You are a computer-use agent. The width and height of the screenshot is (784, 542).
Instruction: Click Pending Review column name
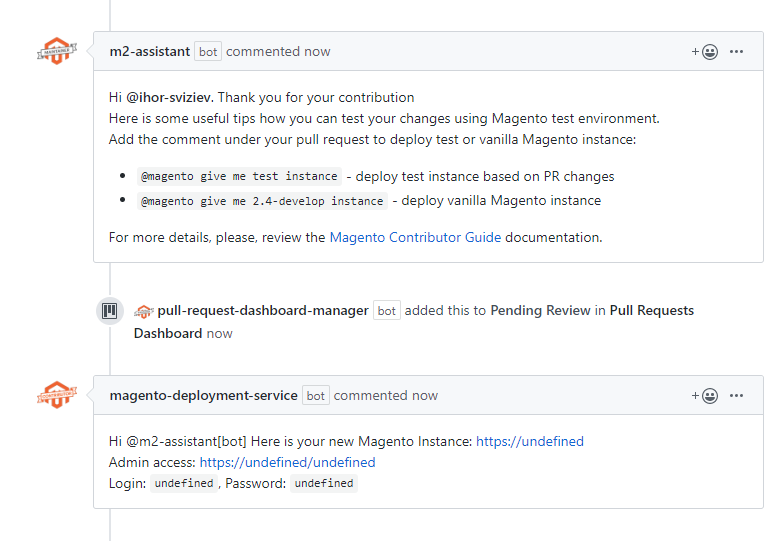coord(540,310)
